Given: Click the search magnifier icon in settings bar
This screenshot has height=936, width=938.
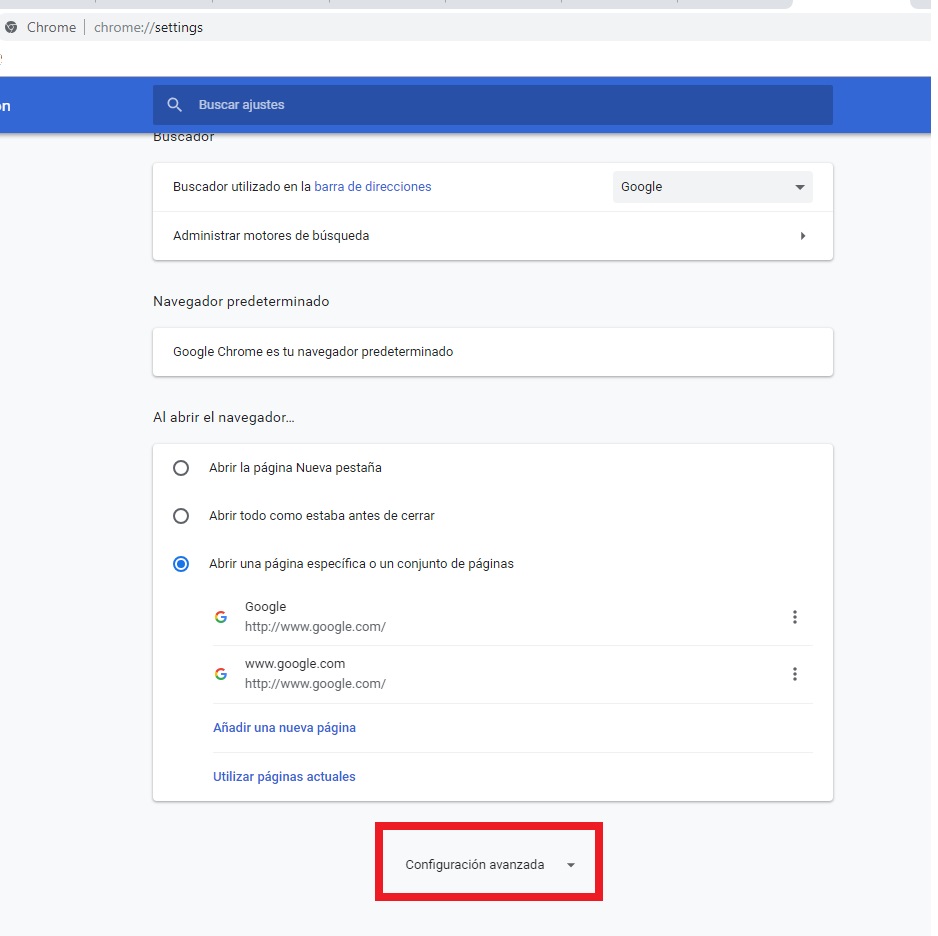Looking at the screenshot, I should pyautogui.click(x=174, y=105).
